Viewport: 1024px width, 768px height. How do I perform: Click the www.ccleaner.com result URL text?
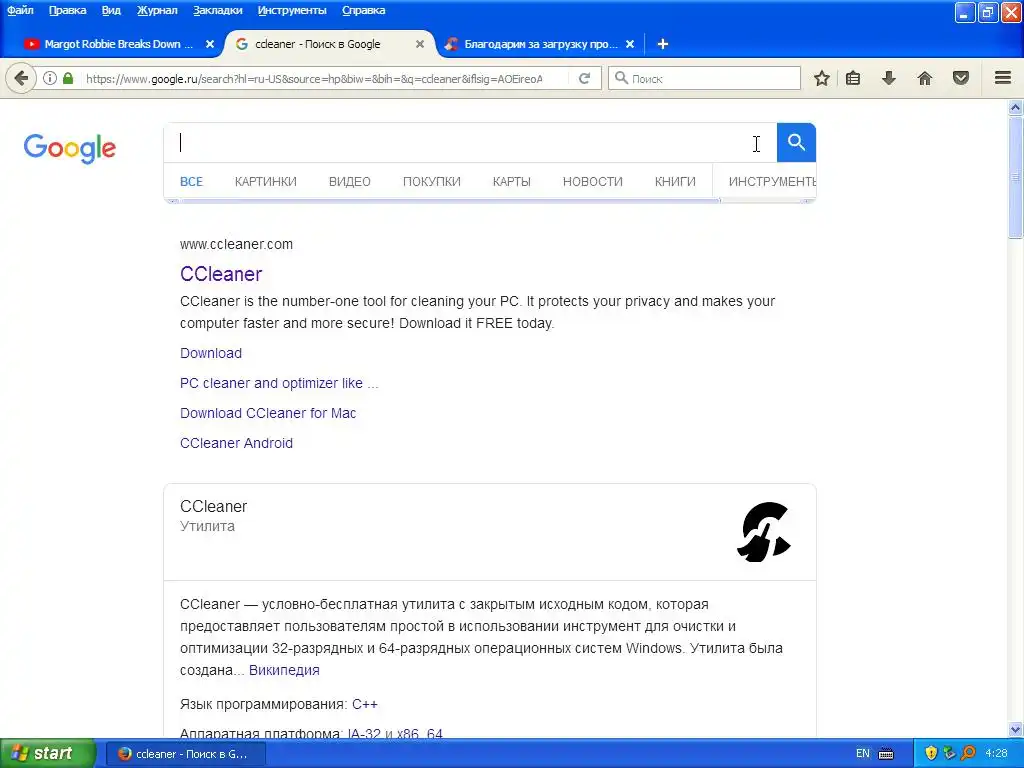click(x=236, y=244)
